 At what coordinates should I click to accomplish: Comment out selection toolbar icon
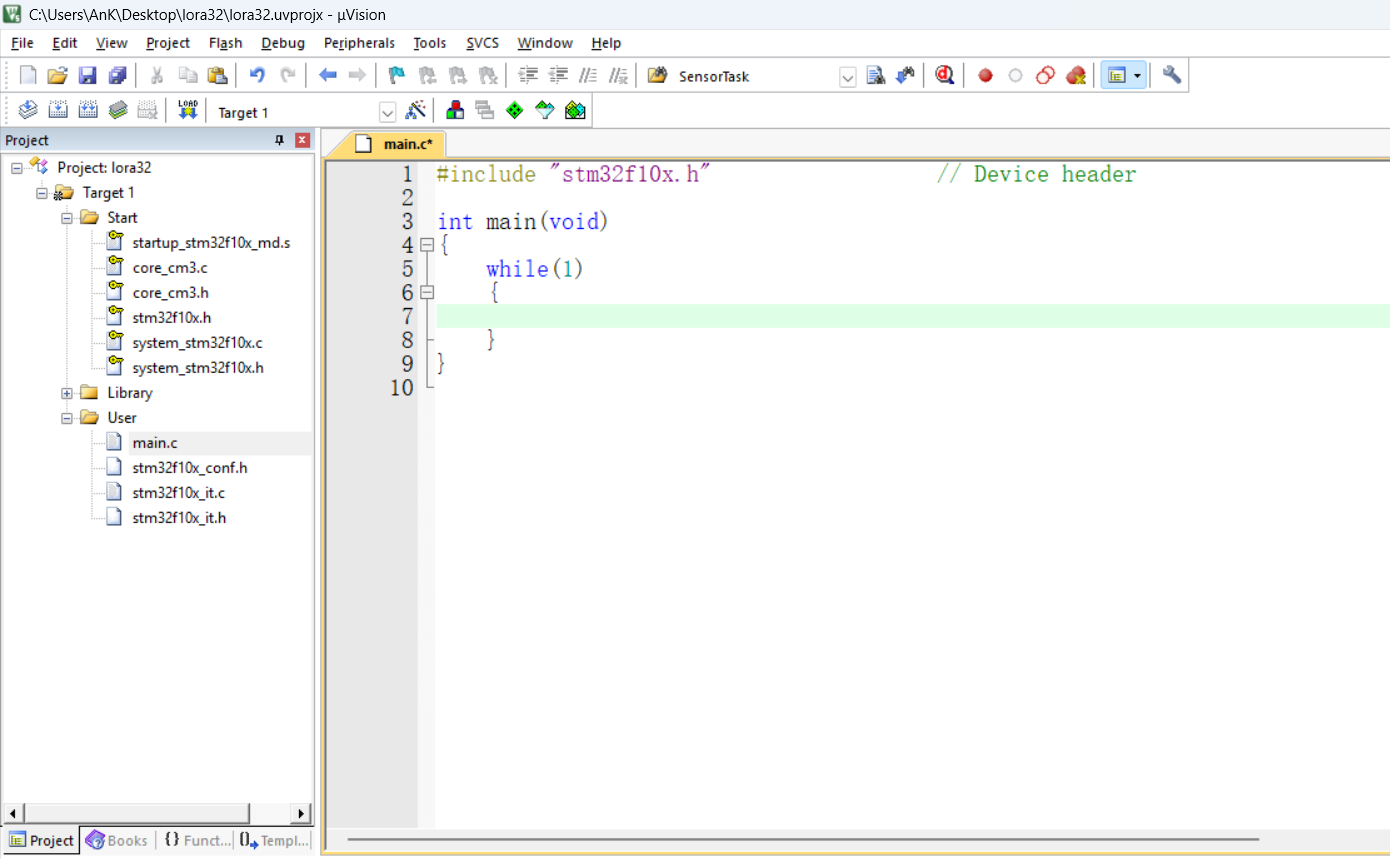[588, 76]
